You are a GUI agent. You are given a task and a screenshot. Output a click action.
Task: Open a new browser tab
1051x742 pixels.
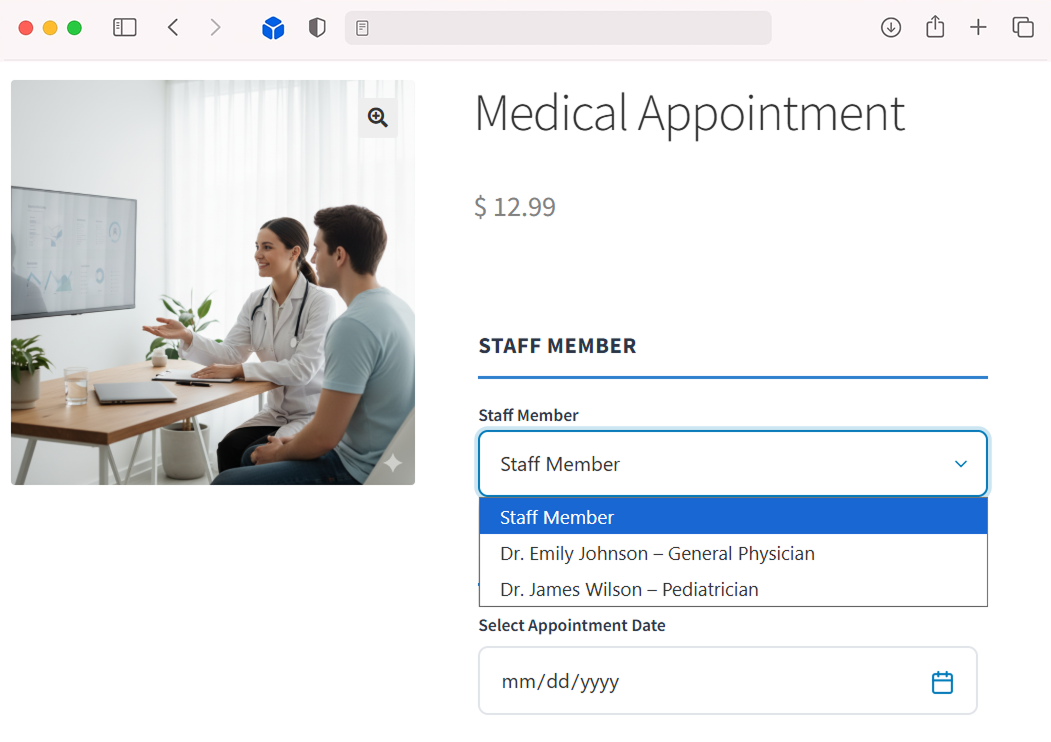(978, 28)
